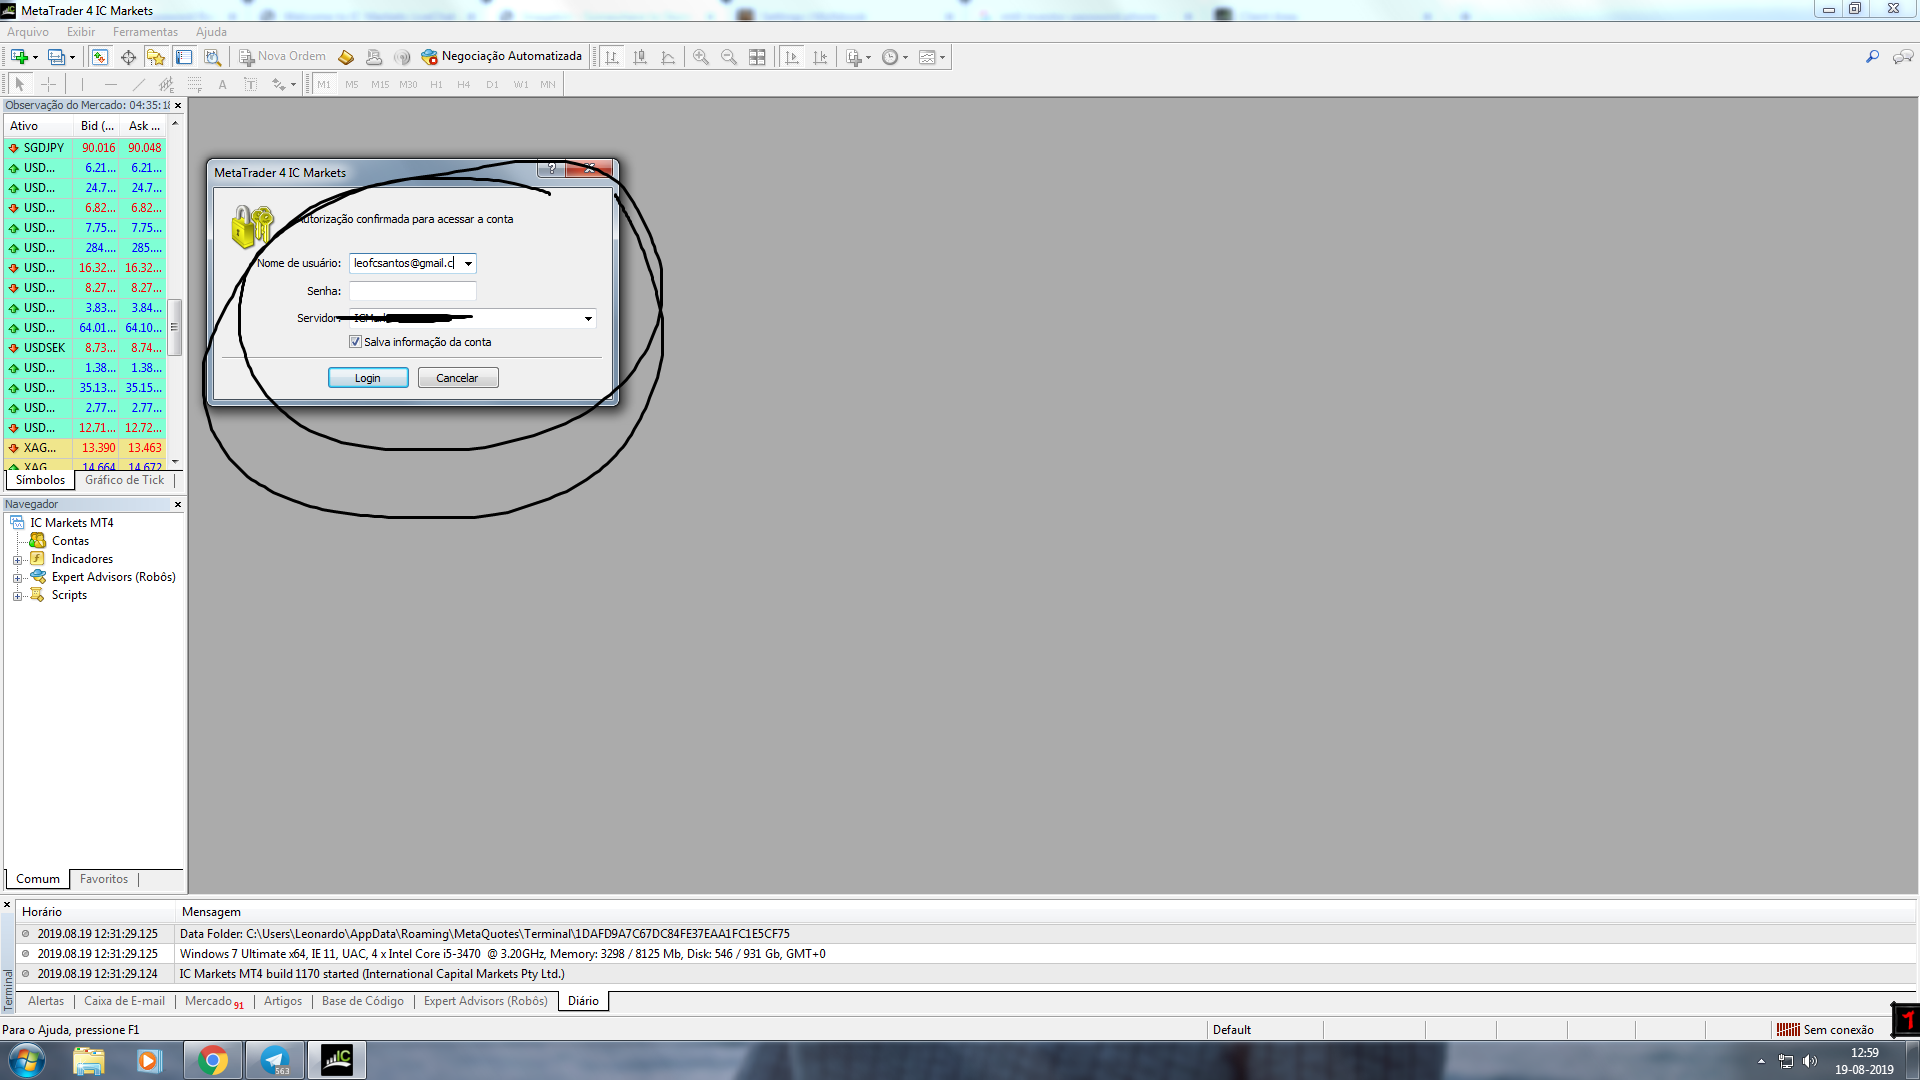Click Negociação Automatizada button
Screen dimensions: 1920x1080
click(x=502, y=57)
